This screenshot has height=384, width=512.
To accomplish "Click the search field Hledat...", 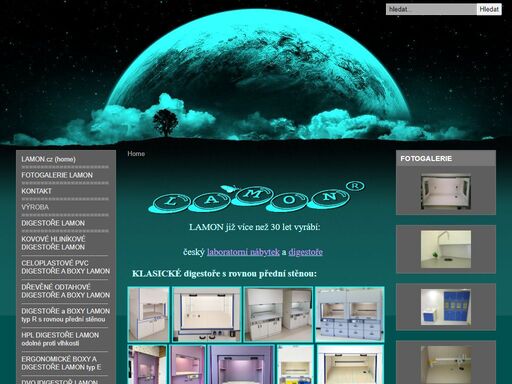I will click(431, 9).
